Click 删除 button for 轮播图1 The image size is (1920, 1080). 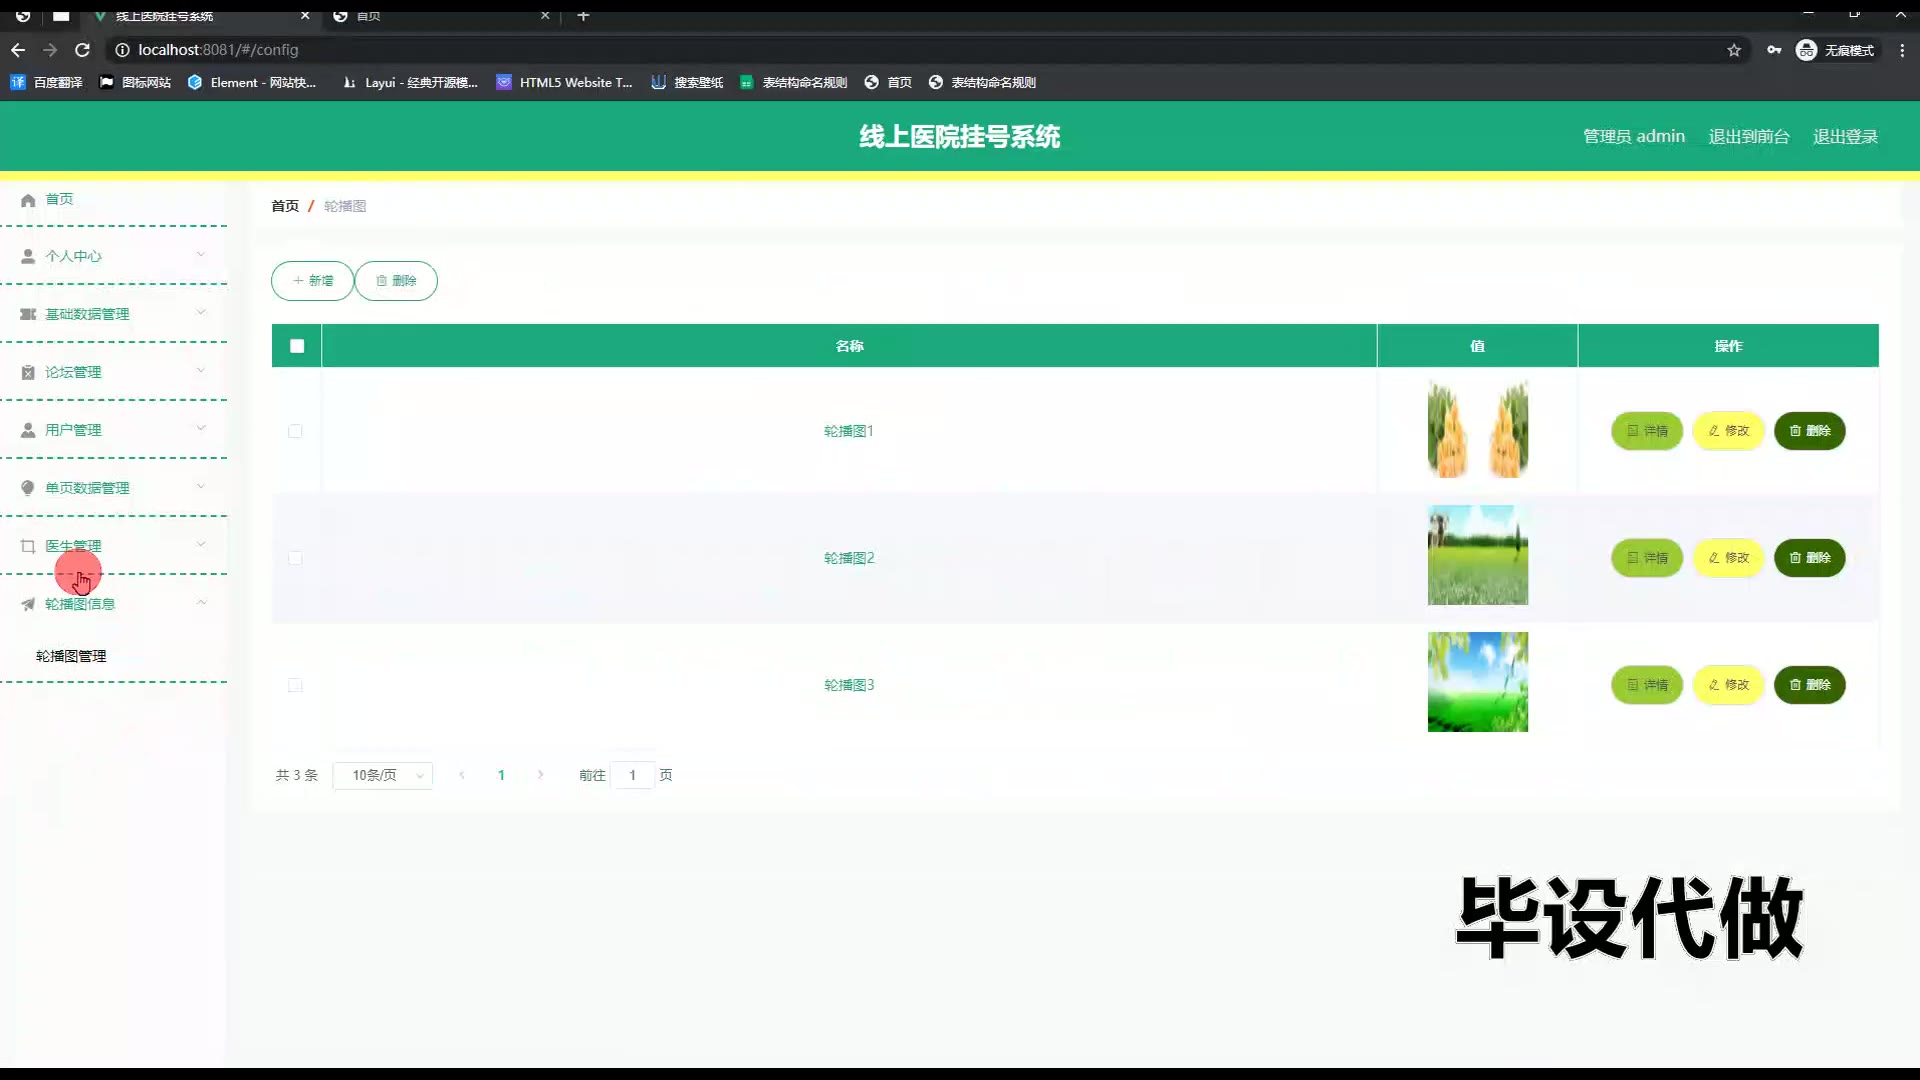coord(1810,431)
